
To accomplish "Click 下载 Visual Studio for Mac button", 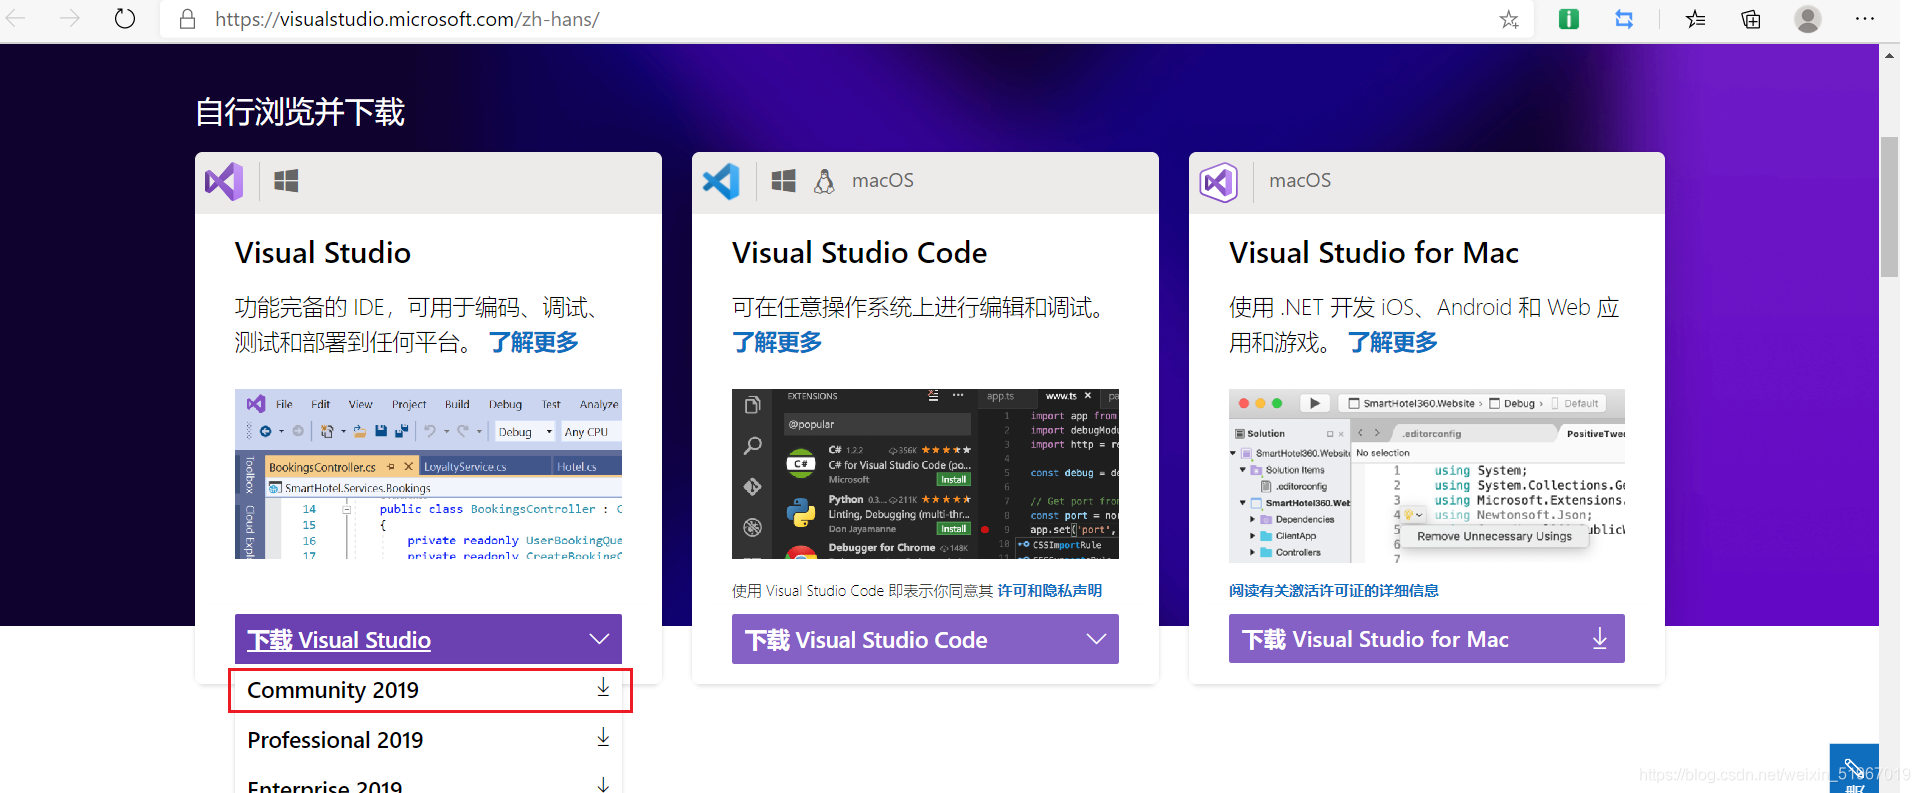I will 1427,638.
